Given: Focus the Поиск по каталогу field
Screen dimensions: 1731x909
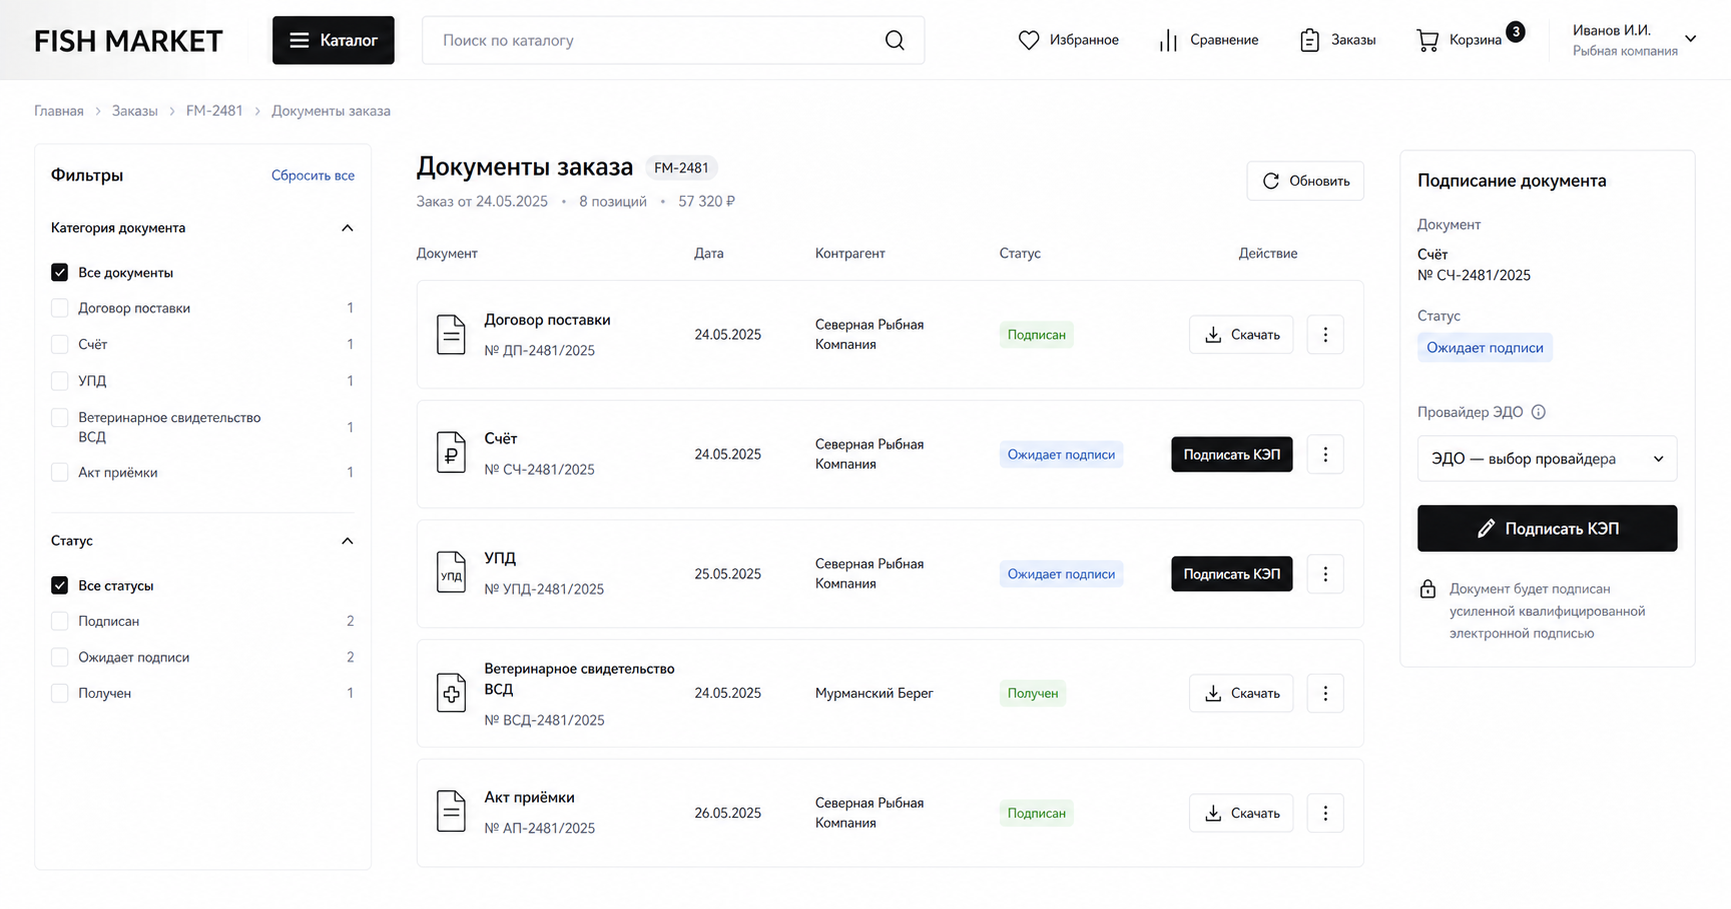Looking at the screenshot, I should [x=673, y=40].
